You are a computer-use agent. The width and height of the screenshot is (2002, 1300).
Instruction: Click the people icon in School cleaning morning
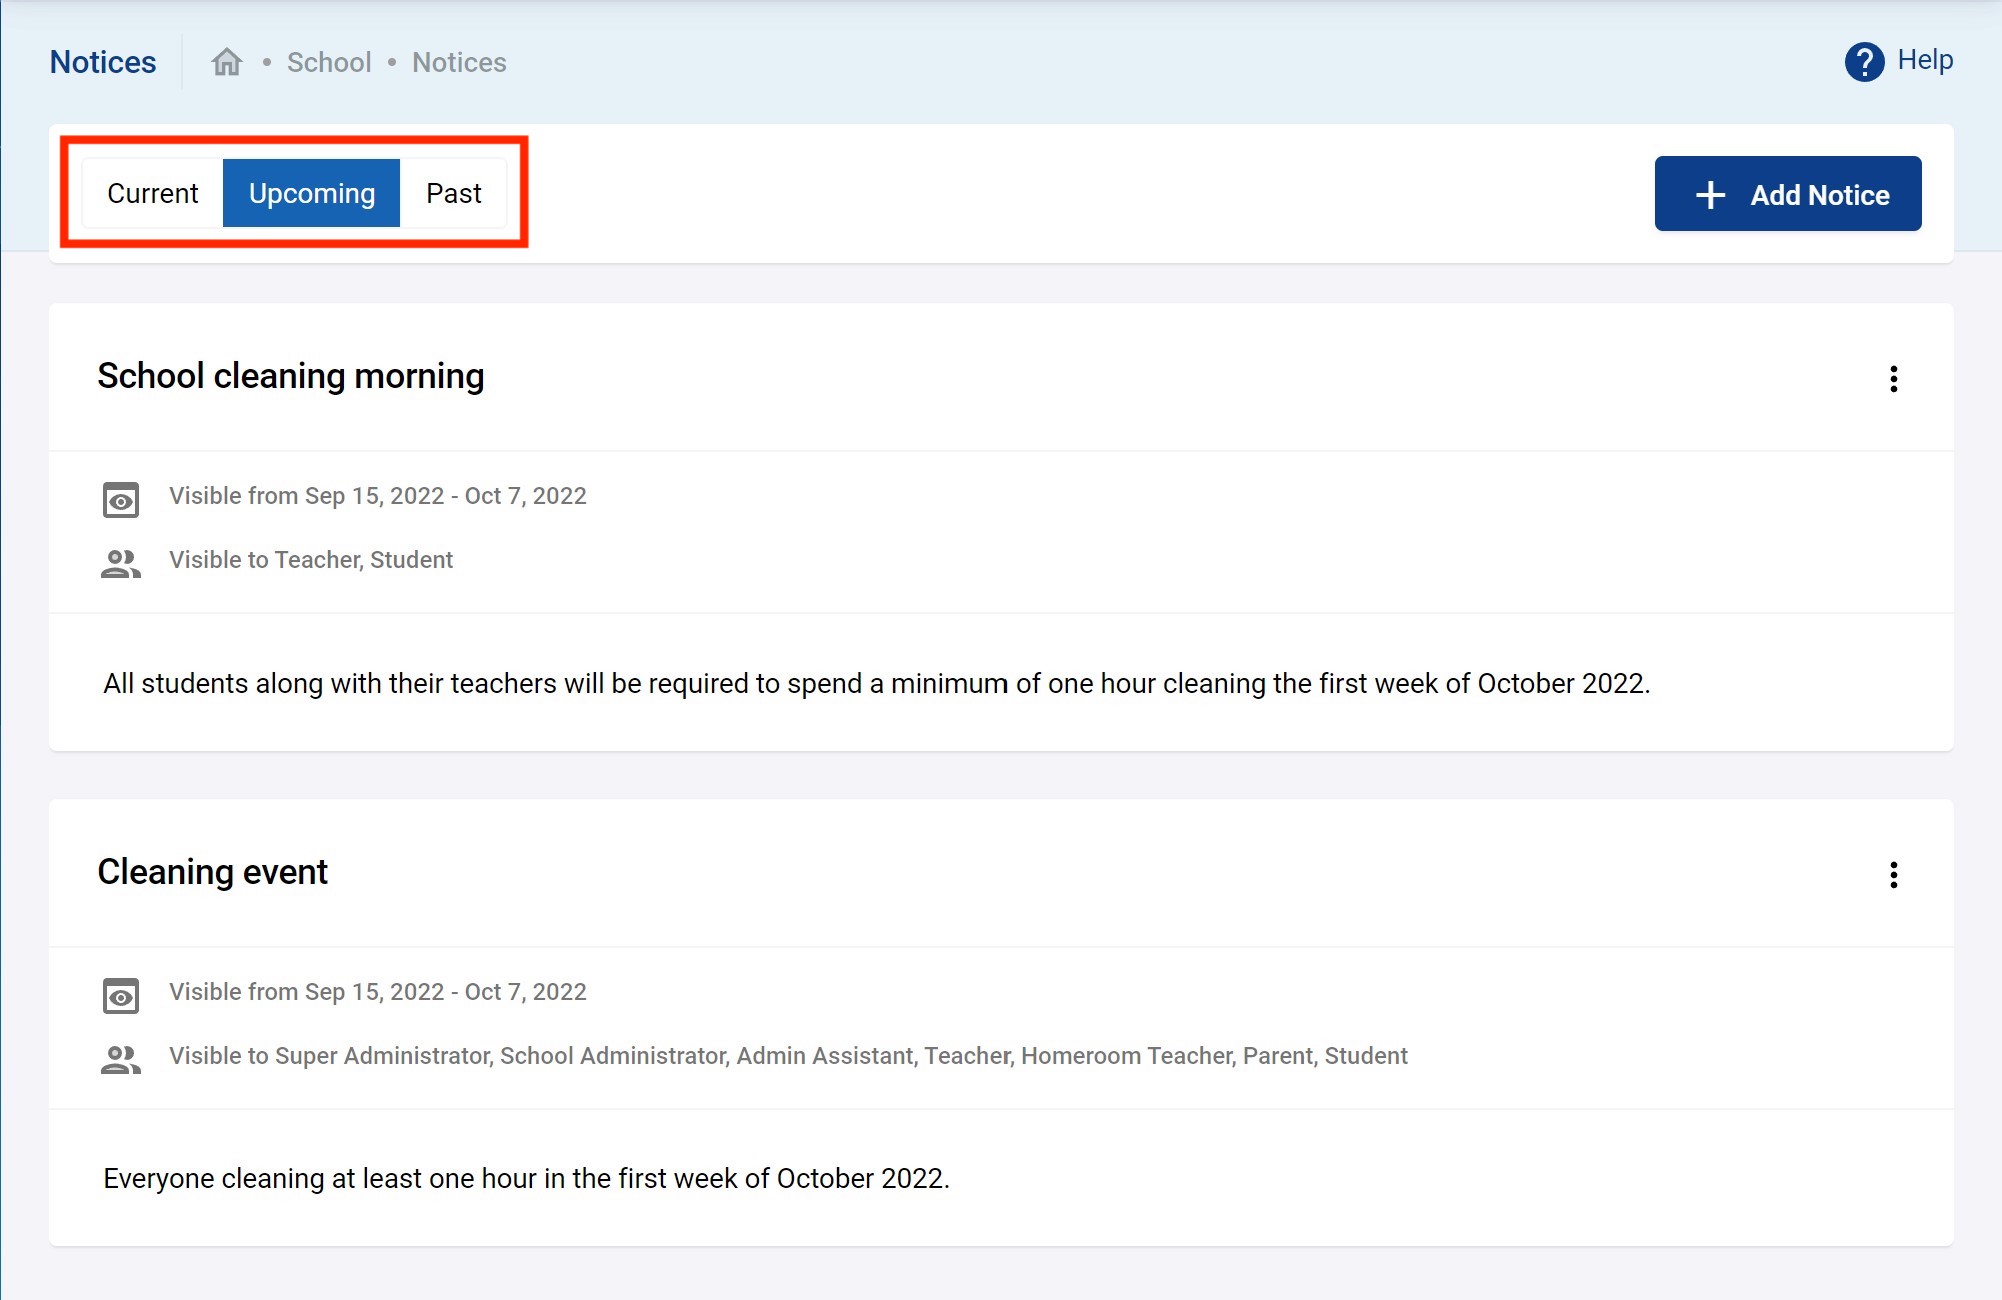tap(121, 563)
